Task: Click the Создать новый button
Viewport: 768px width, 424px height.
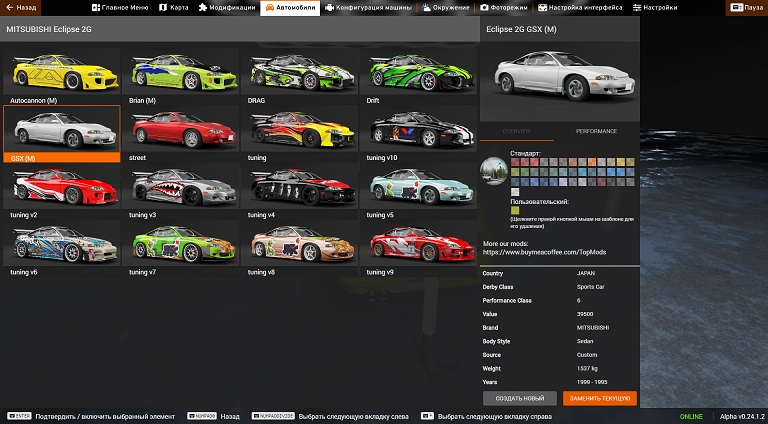Action: 518,398
